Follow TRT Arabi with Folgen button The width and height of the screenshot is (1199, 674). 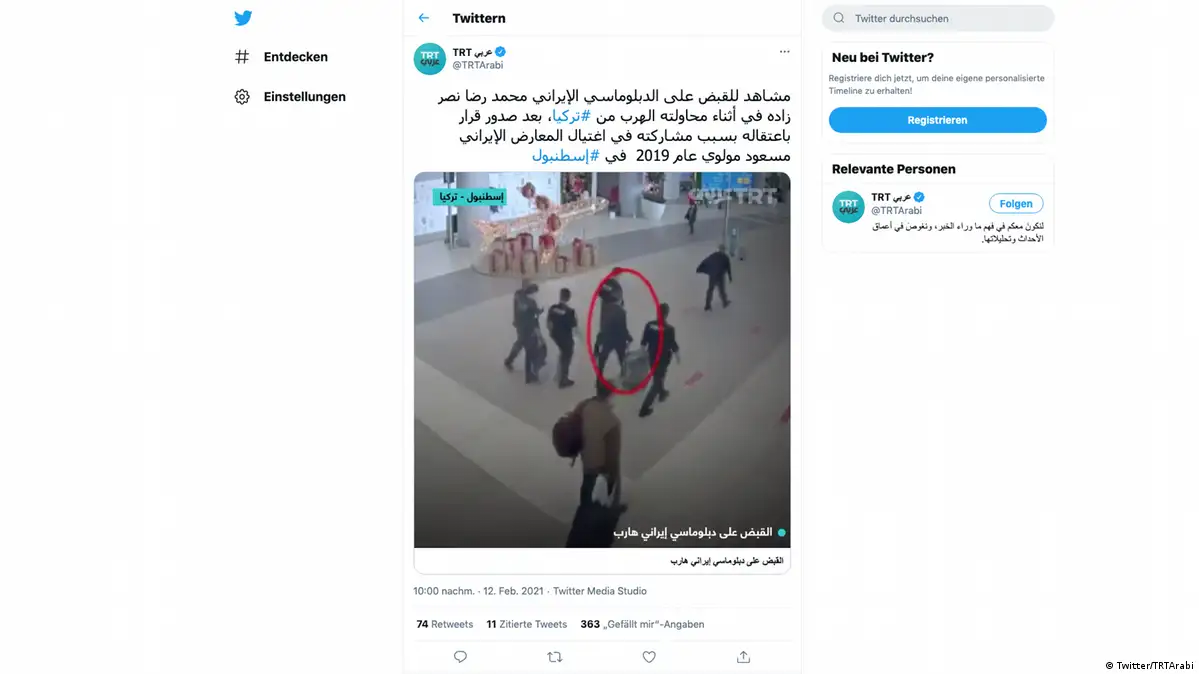[1015, 204]
